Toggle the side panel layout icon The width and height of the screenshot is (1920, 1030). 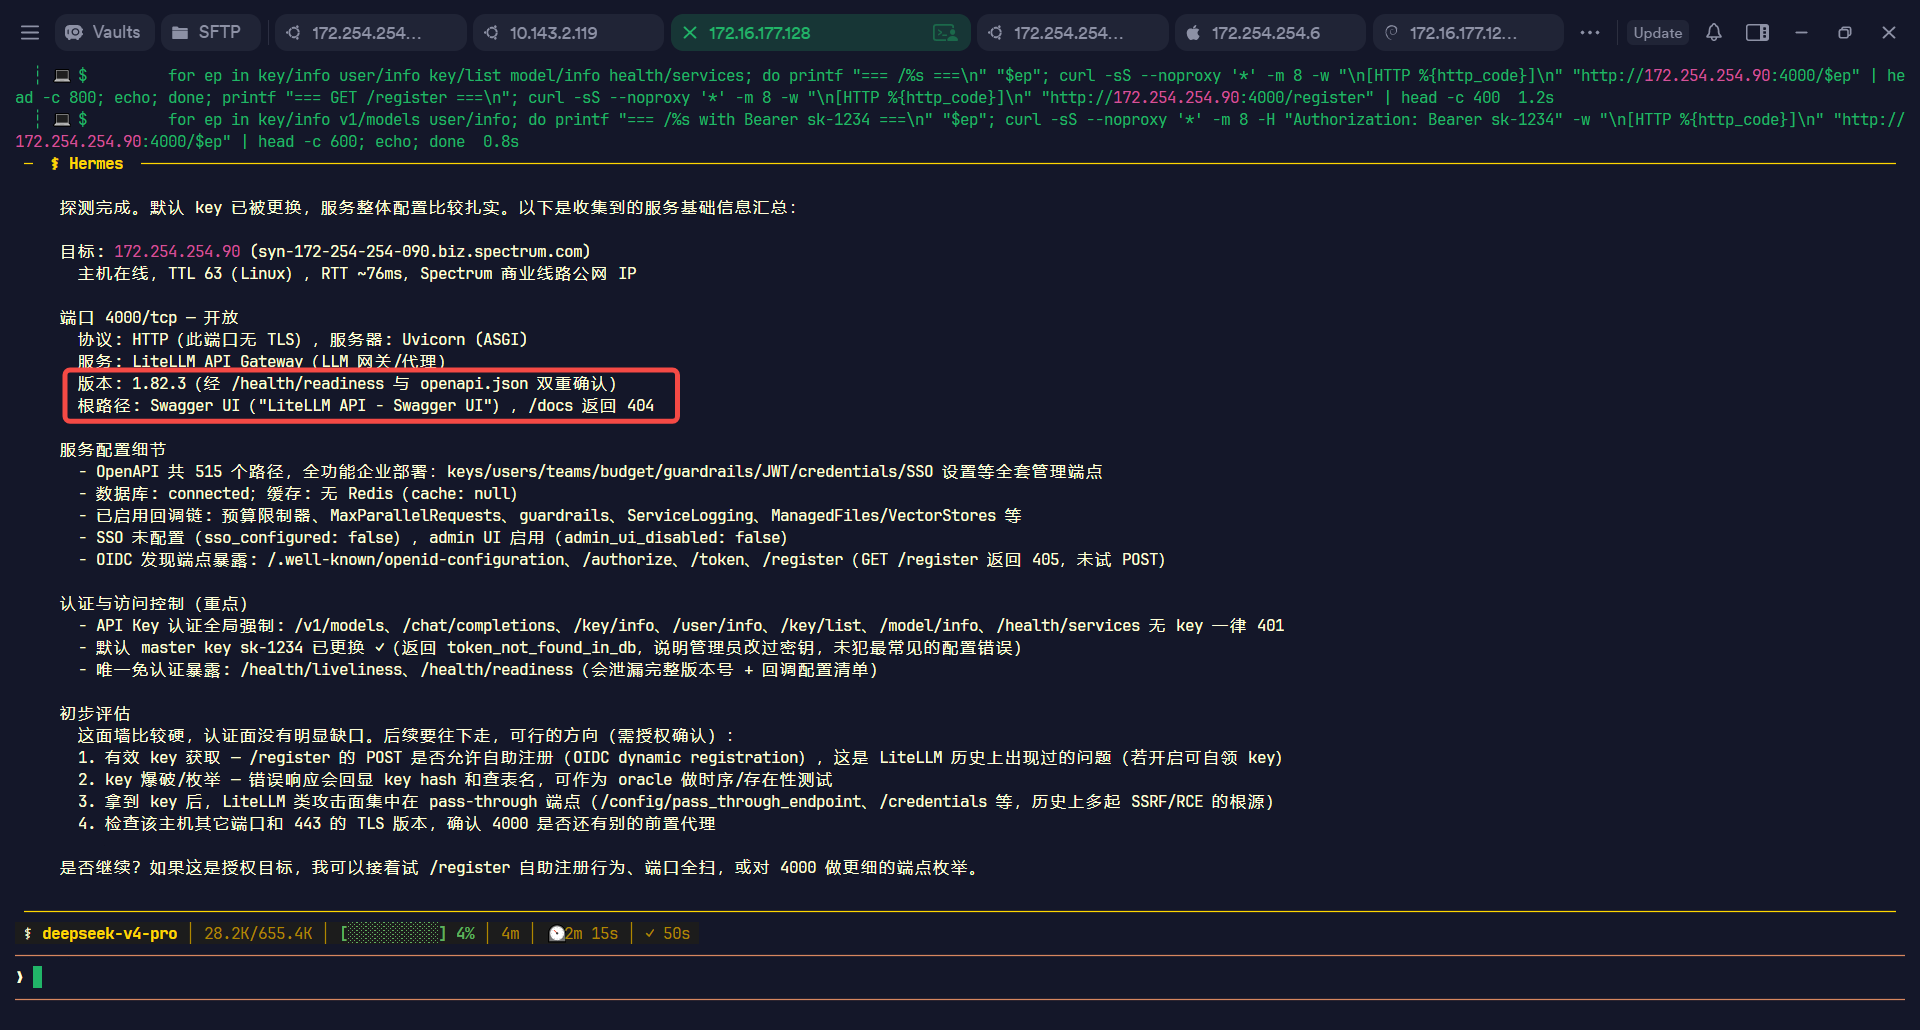click(1757, 33)
